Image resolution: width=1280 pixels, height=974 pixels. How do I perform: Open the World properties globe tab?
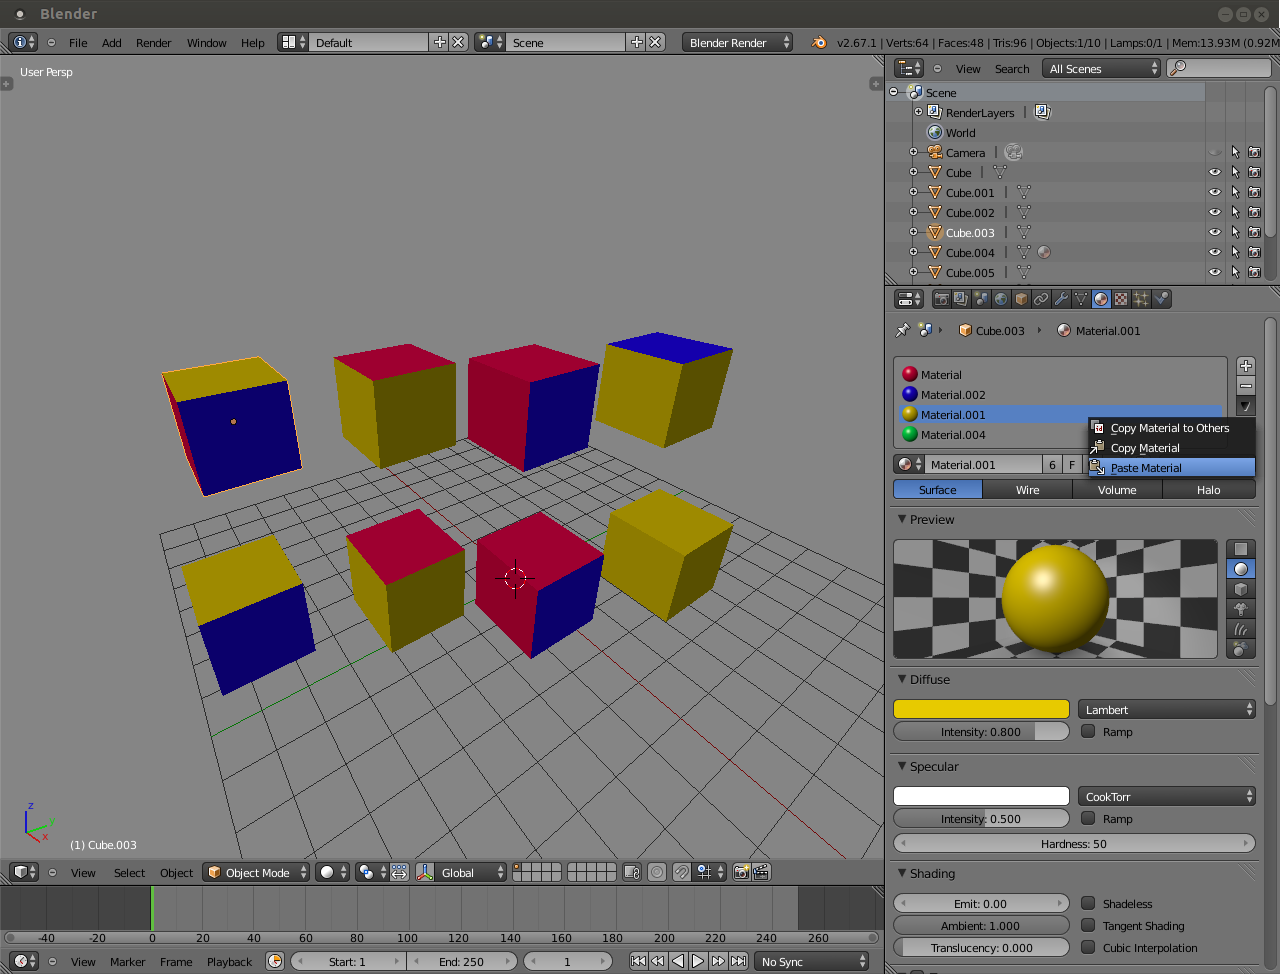[1001, 299]
